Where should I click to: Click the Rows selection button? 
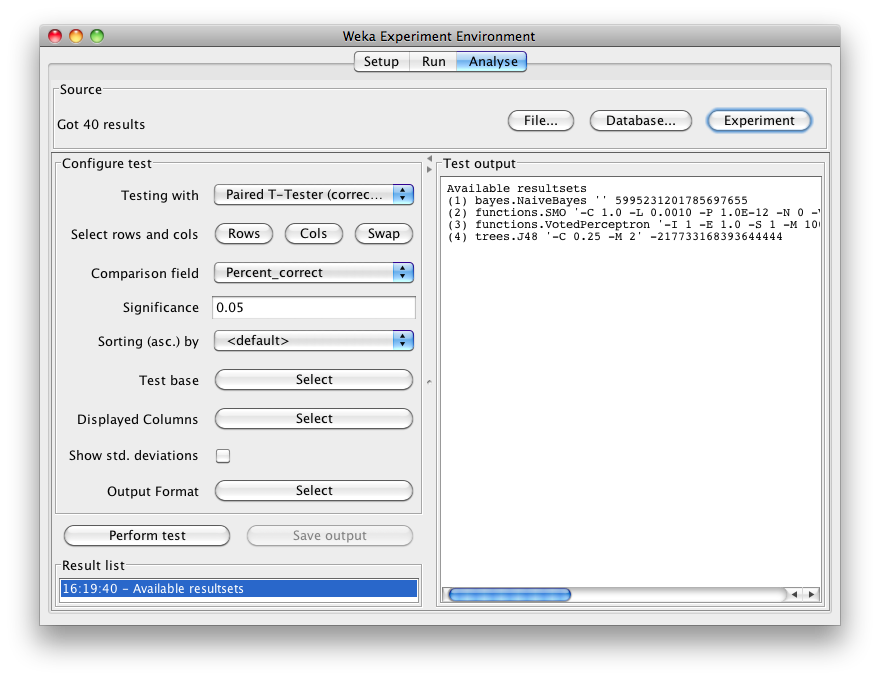pyautogui.click(x=244, y=233)
